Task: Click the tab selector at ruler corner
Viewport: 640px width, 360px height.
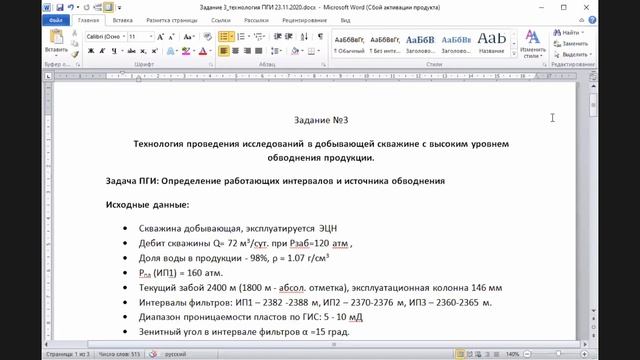Action: tap(48, 76)
